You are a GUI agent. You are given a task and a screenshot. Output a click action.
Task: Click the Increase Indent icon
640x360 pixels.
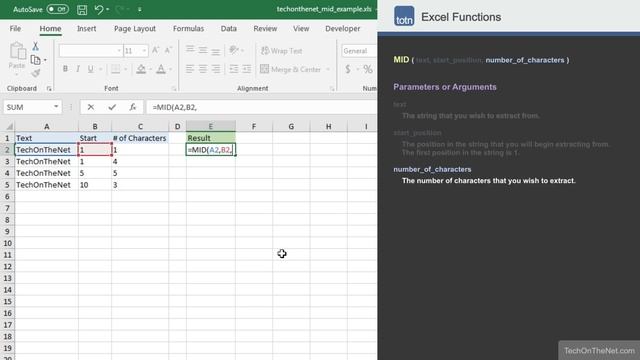click(x=247, y=69)
